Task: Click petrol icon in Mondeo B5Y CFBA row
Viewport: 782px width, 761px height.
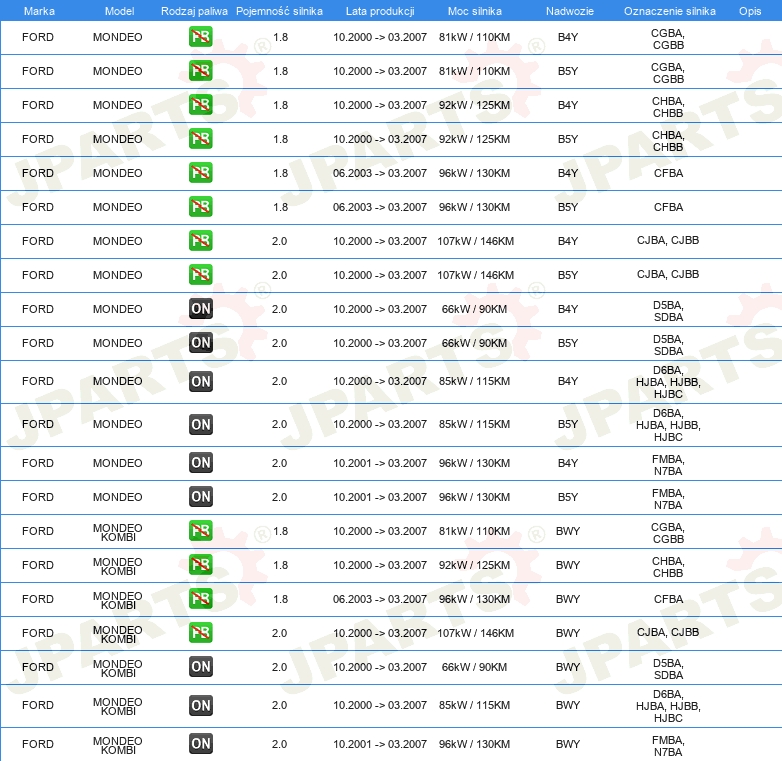Action: (200, 206)
